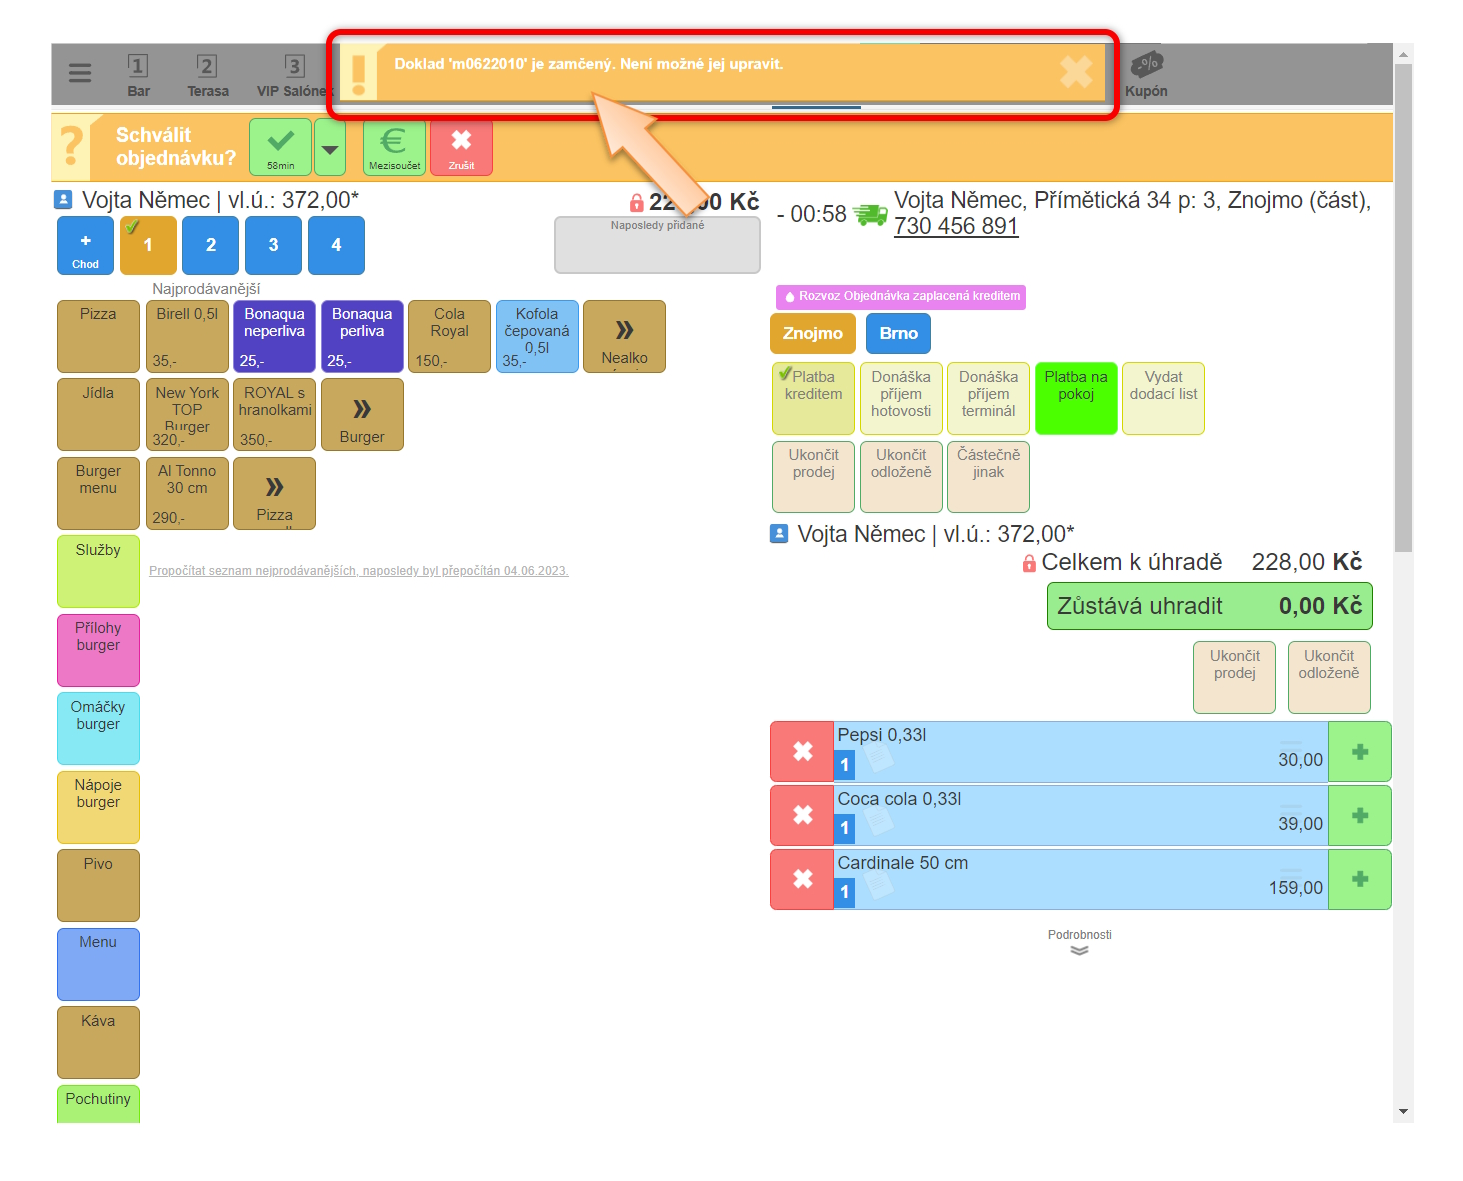
Task: Pick the pink Přílohy burger category
Action: click(x=98, y=650)
